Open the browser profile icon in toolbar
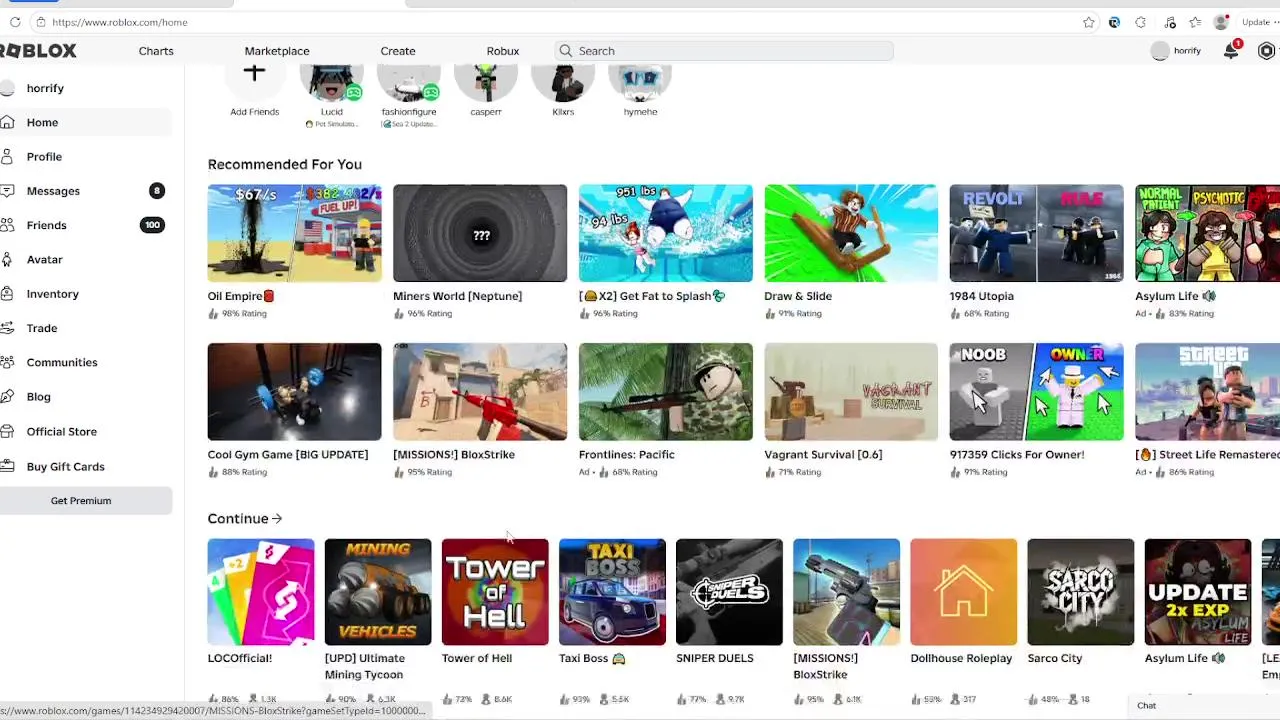This screenshot has width=1280, height=720. [1220, 22]
